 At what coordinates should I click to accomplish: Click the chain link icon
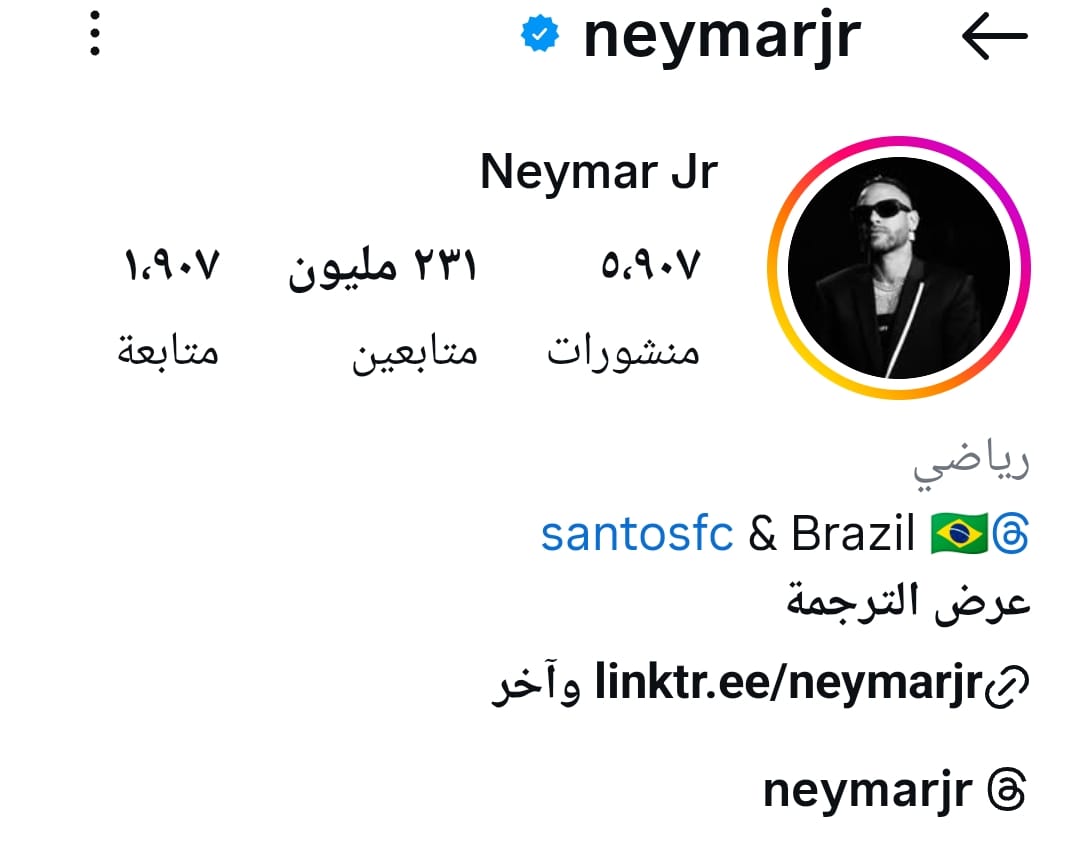pos(1007,686)
